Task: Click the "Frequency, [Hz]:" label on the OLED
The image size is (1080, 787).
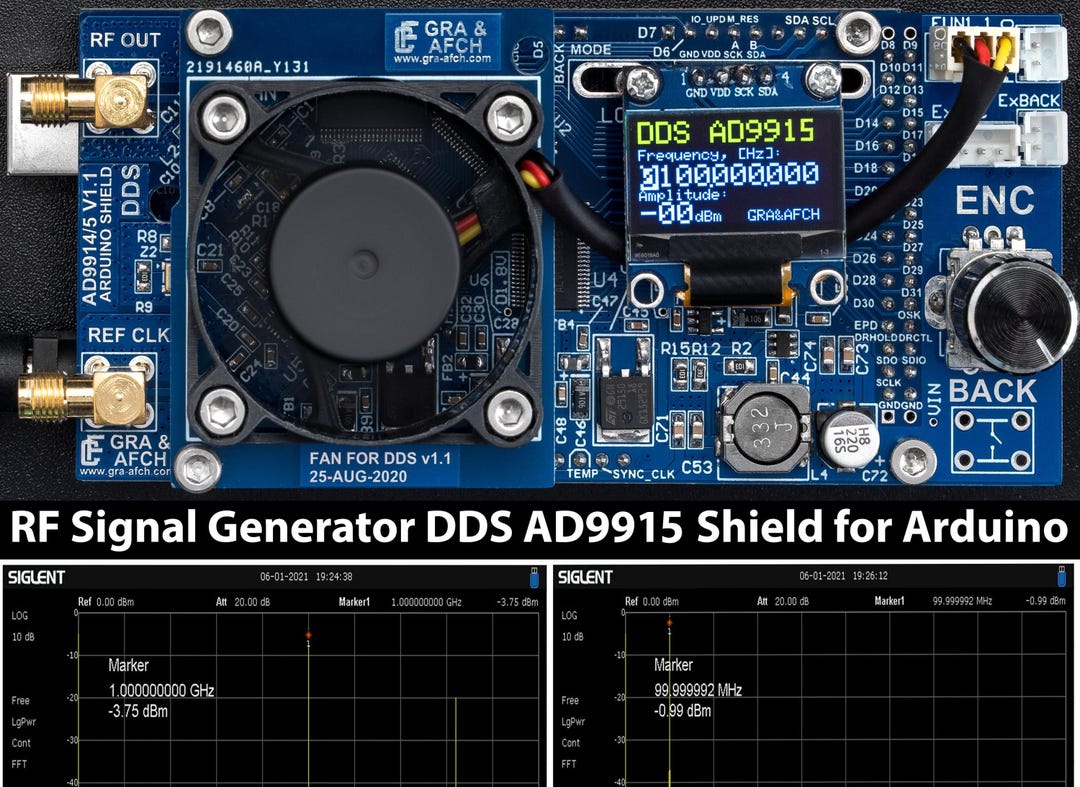Action: pos(709,154)
